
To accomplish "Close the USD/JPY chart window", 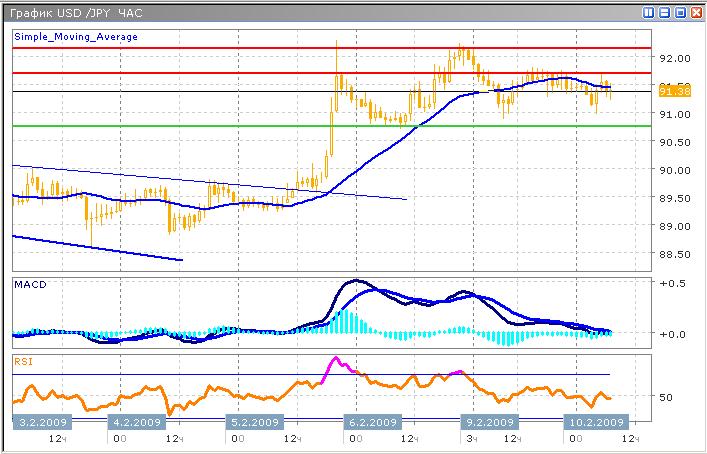I will pyautogui.click(x=695, y=12).
